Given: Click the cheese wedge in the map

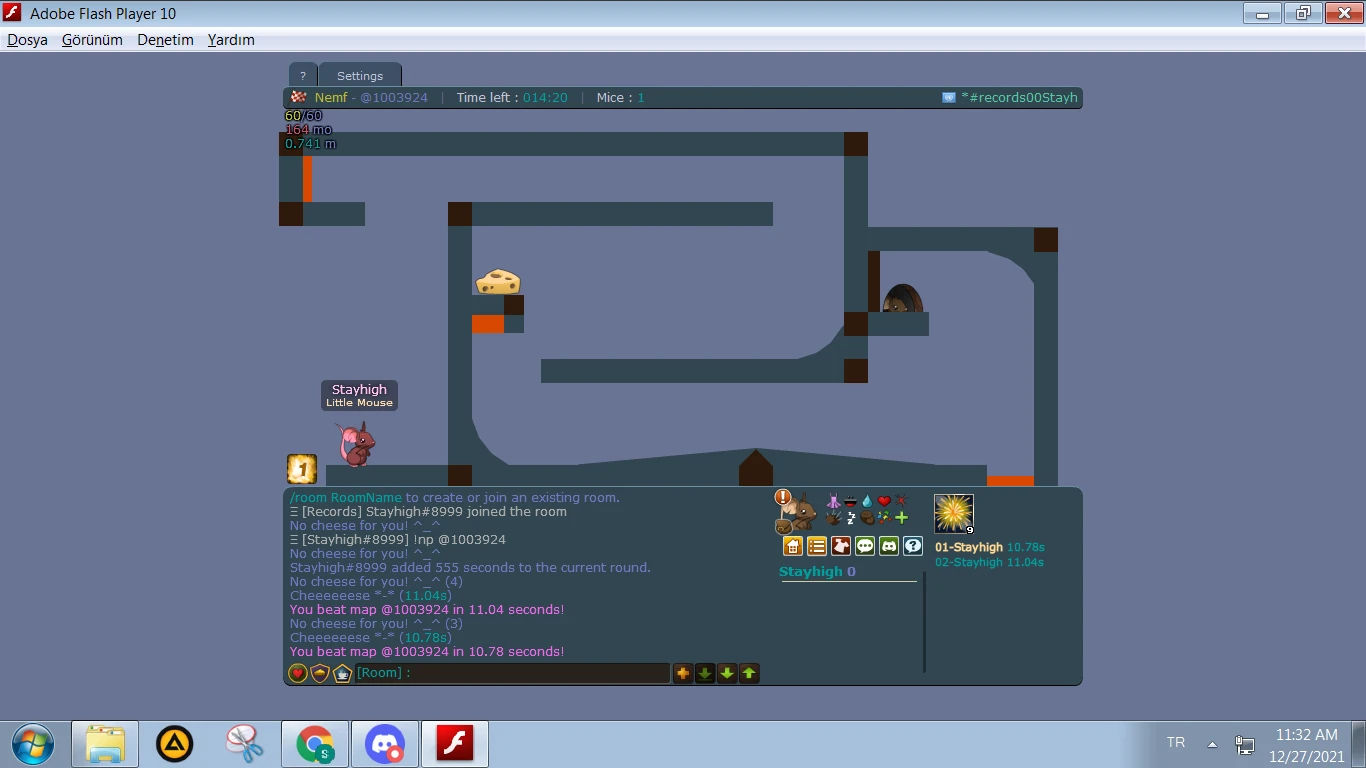Looking at the screenshot, I should click(x=498, y=281).
